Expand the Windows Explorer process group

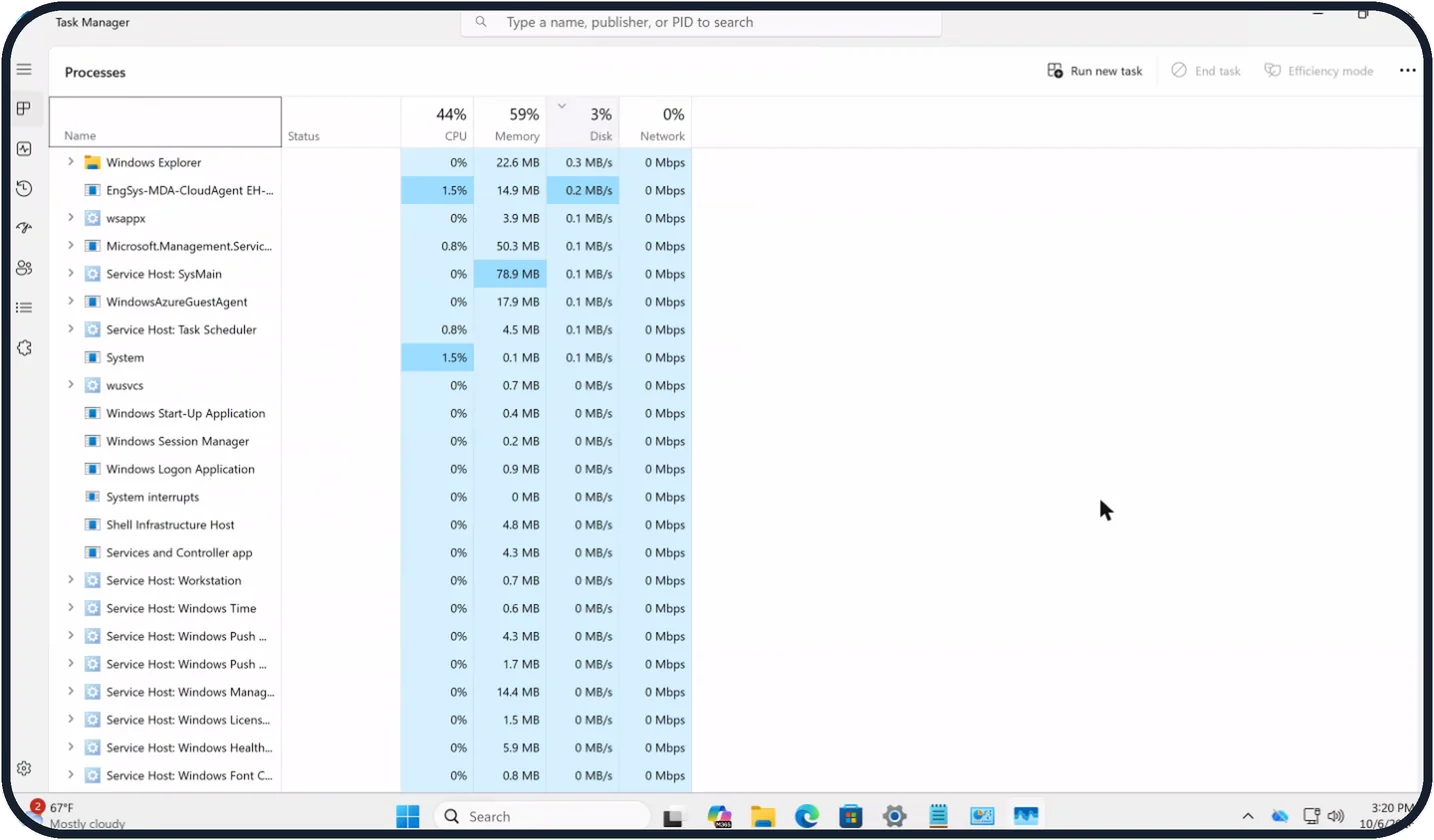(70, 162)
